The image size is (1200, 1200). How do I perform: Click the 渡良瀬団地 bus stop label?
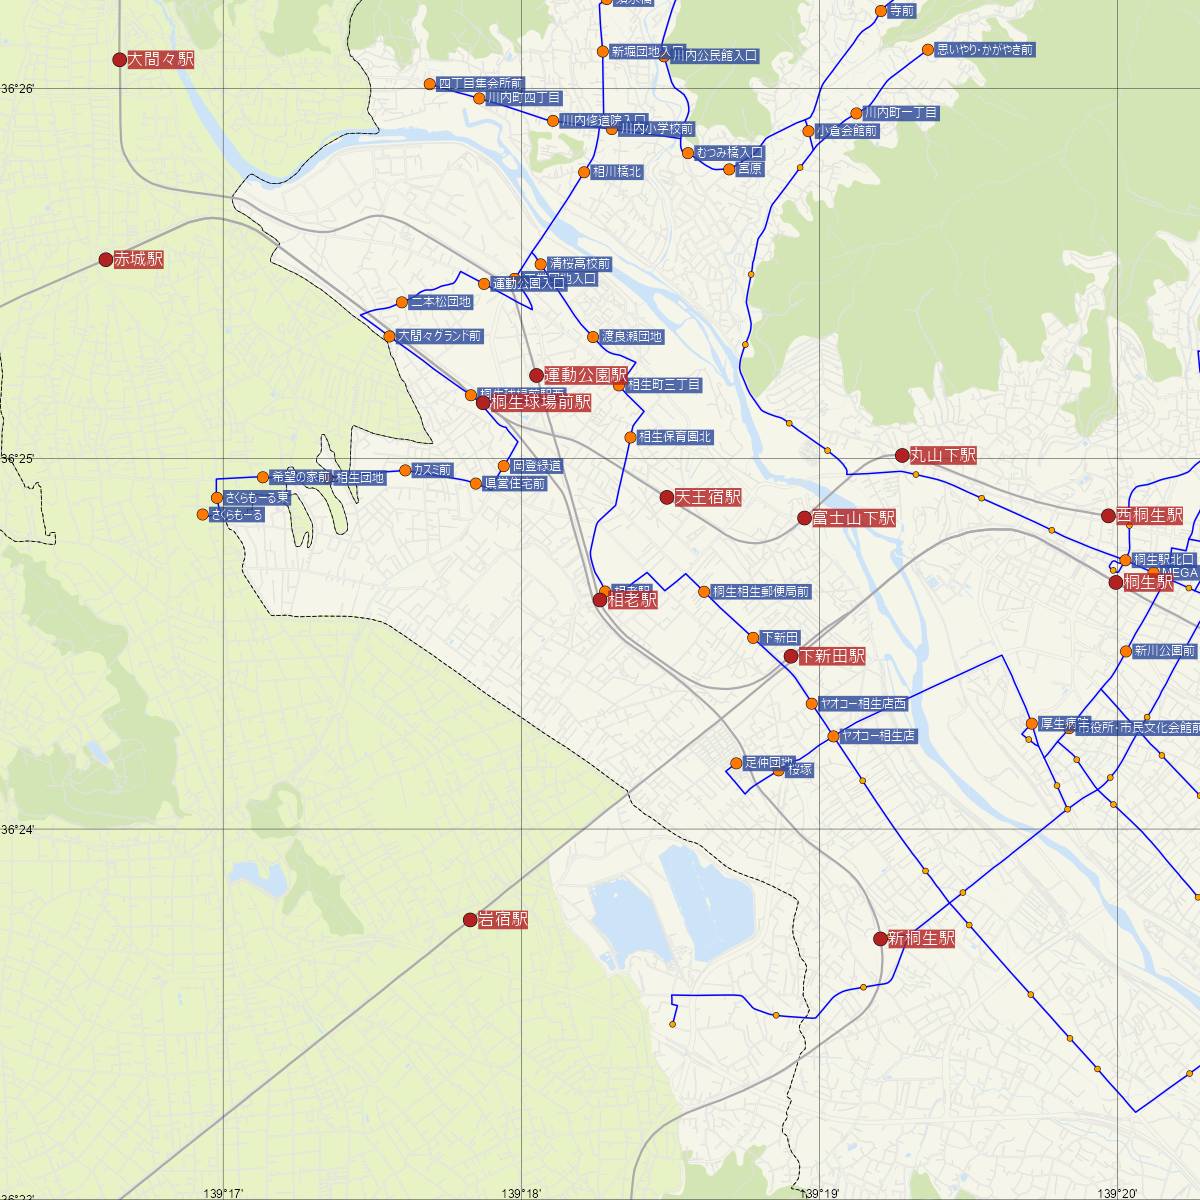tap(631, 337)
